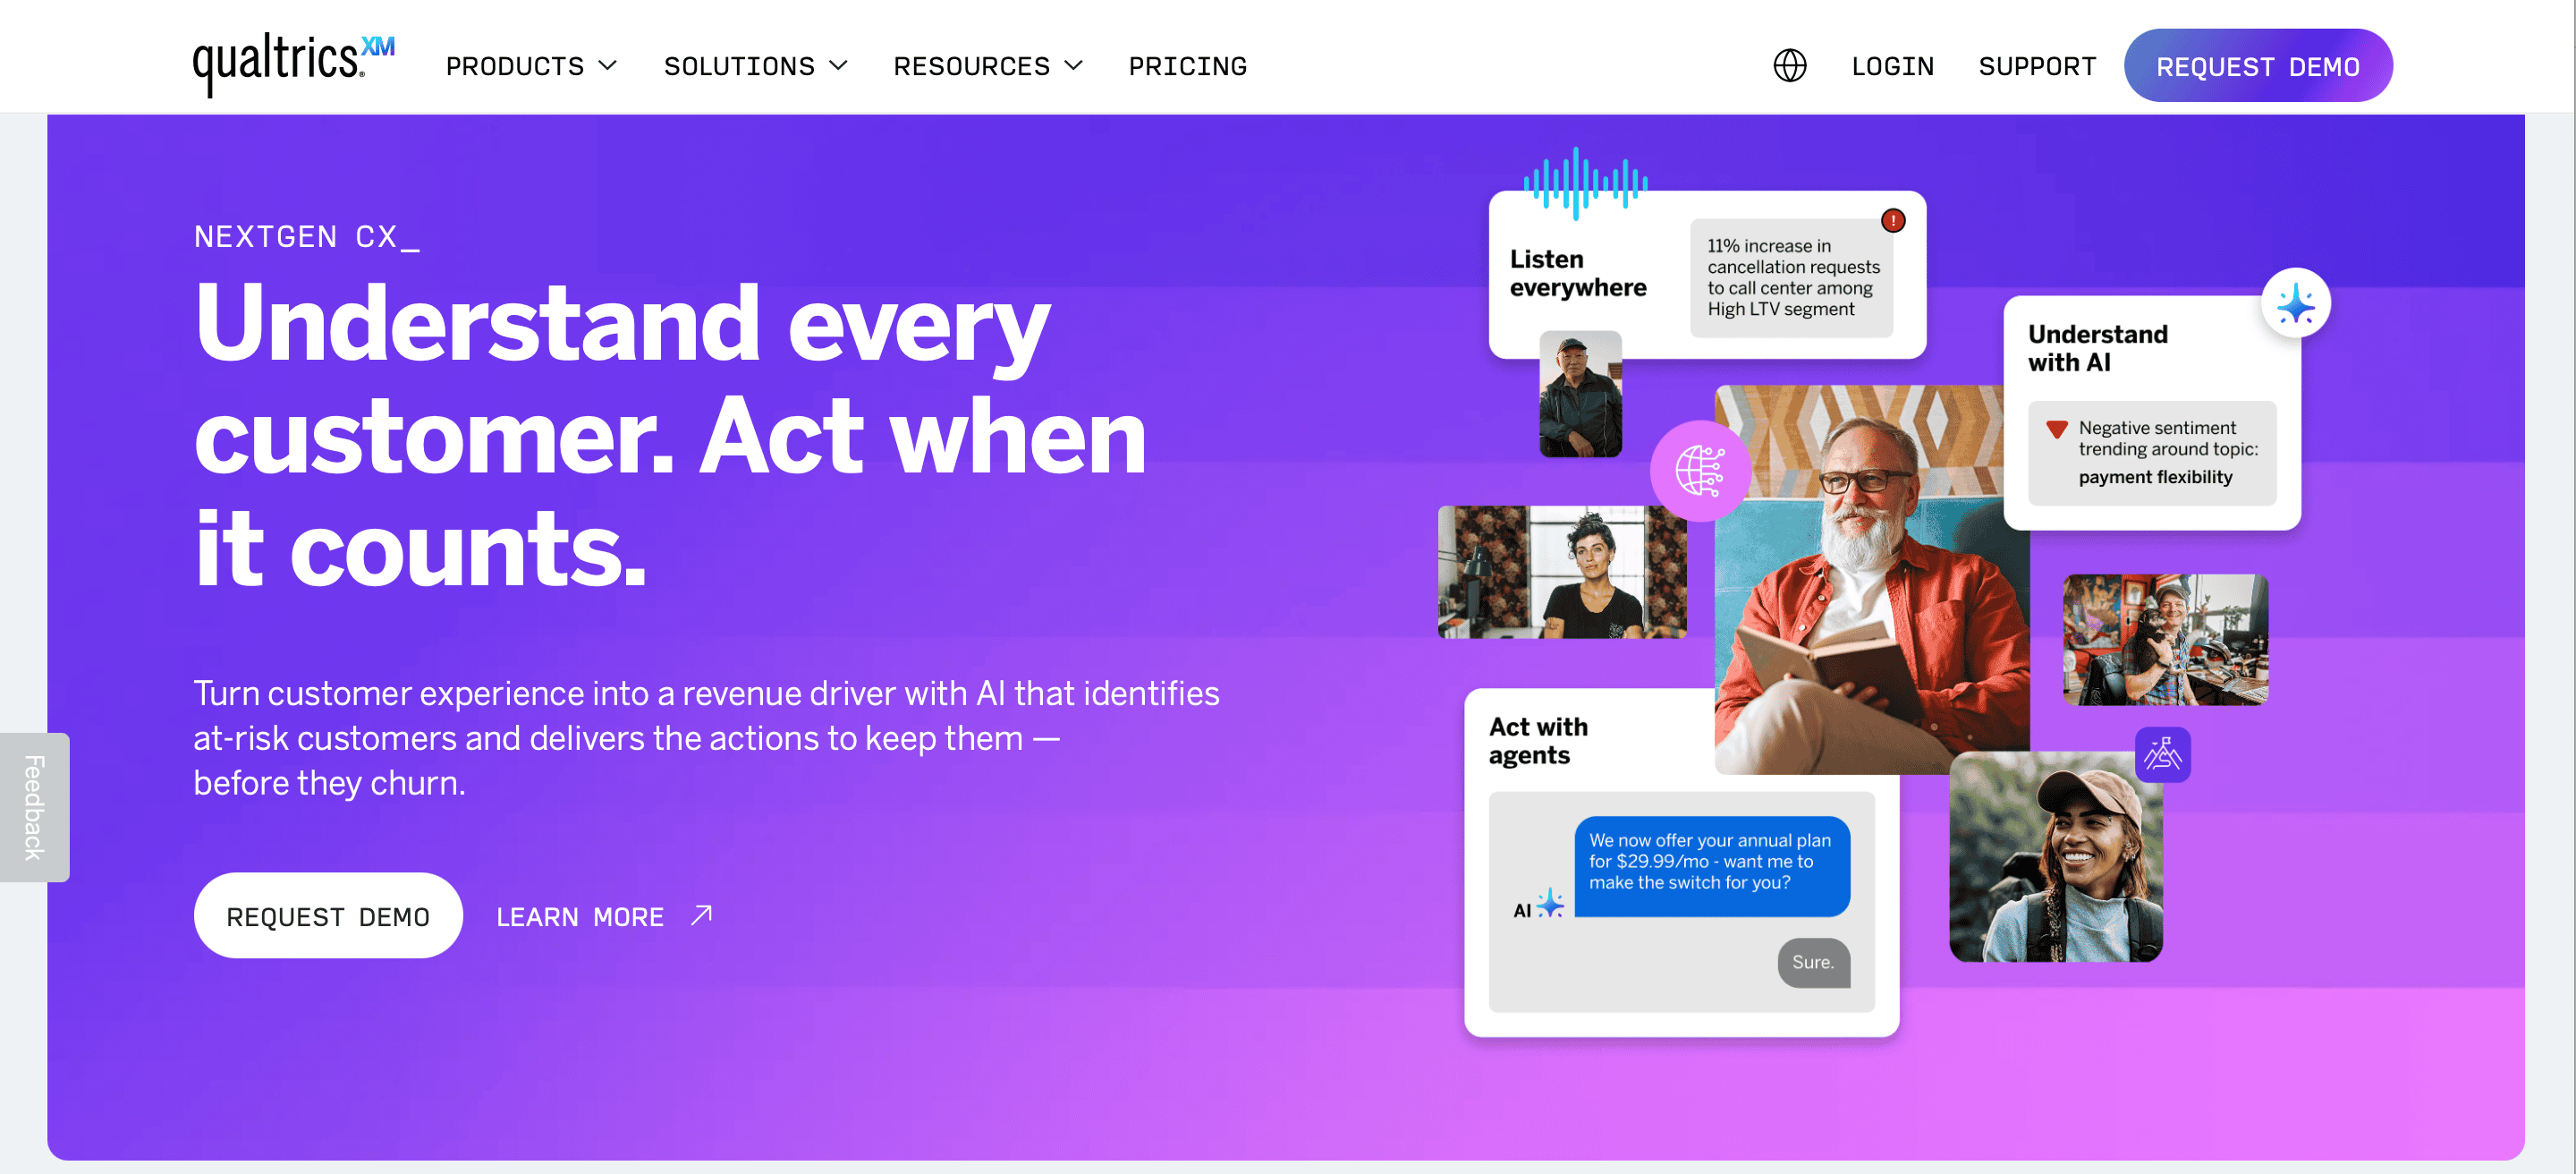Click the AI sparkle icon on Understand card

click(x=2295, y=303)
